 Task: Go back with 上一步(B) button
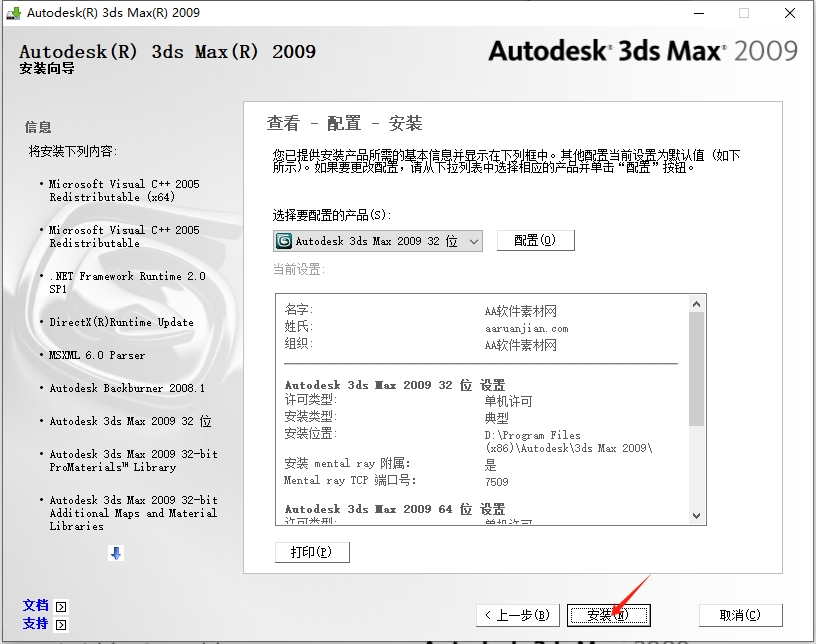[x=516, y=615]
